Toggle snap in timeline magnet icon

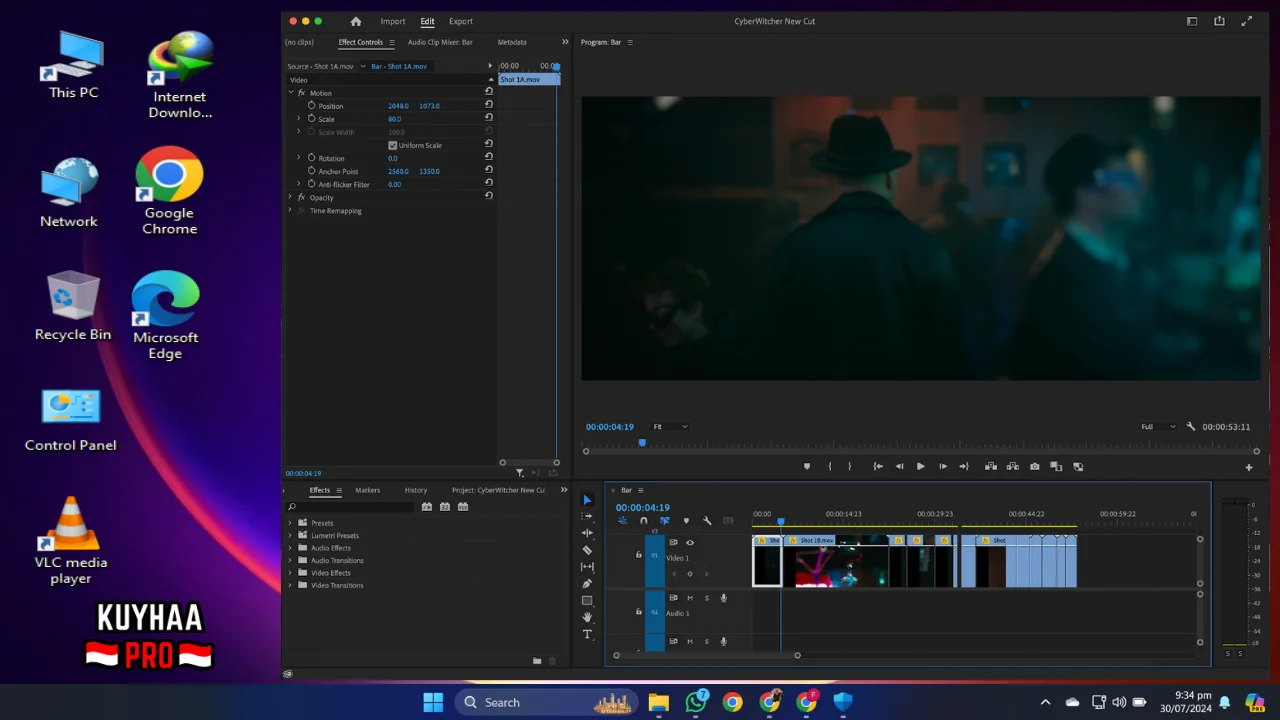click(x=643, y=521)
